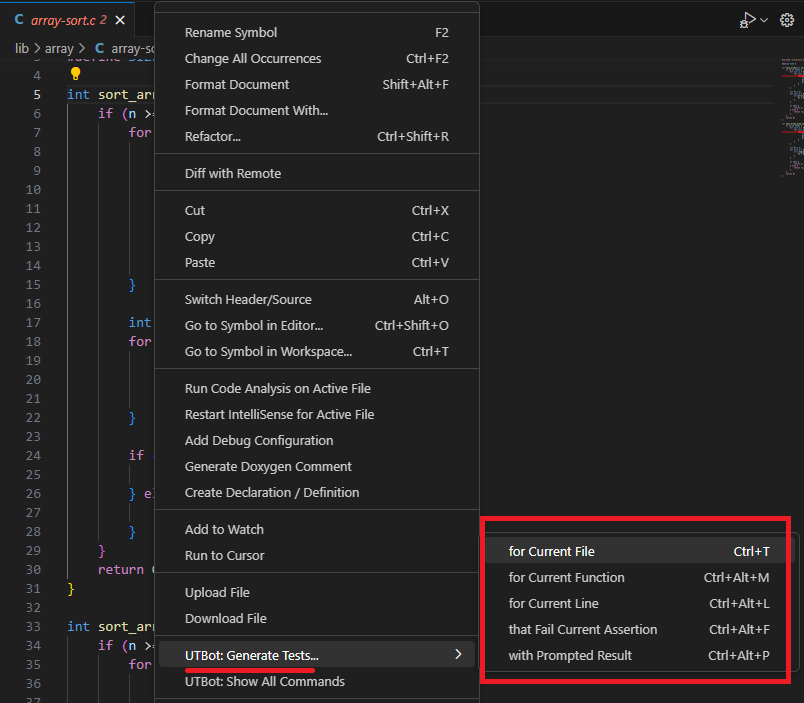
Task: Open Go to Symbol in Workspace
Action: pyautogui.click(x=268, y=352)
